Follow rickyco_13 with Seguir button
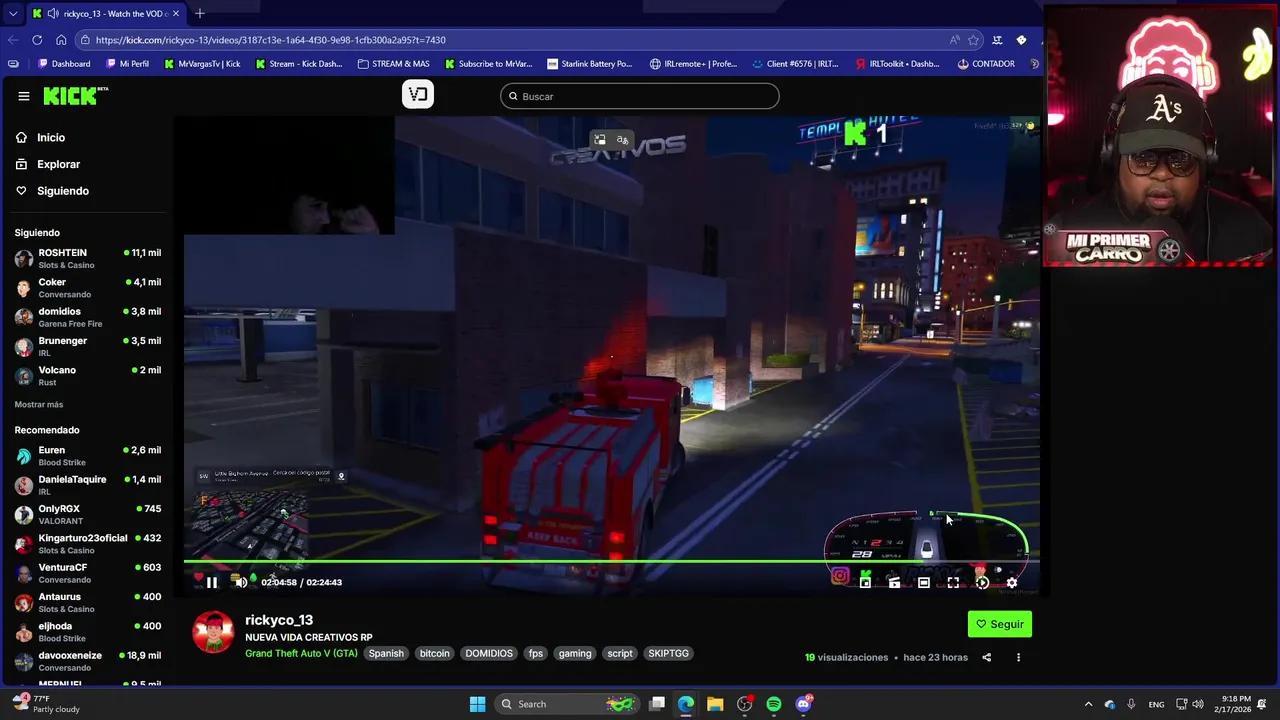The width and height of the screenshot is (1280, 720). click(1000, 624)
